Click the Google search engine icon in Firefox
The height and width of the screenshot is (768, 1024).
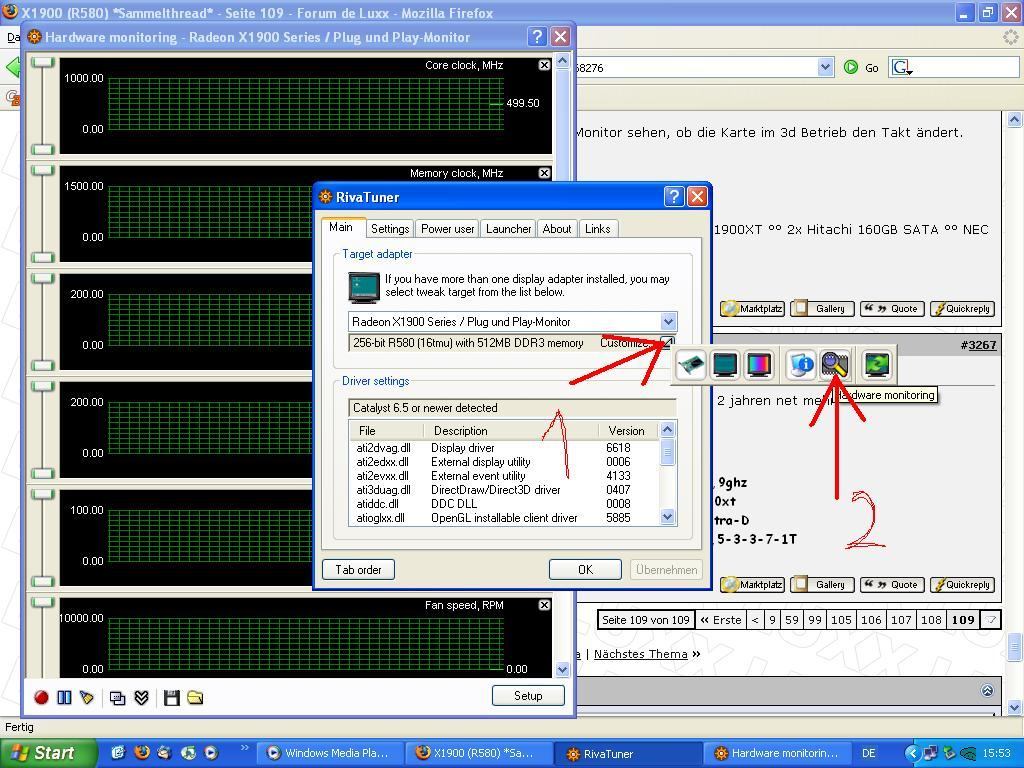click(x=901, y=67)
